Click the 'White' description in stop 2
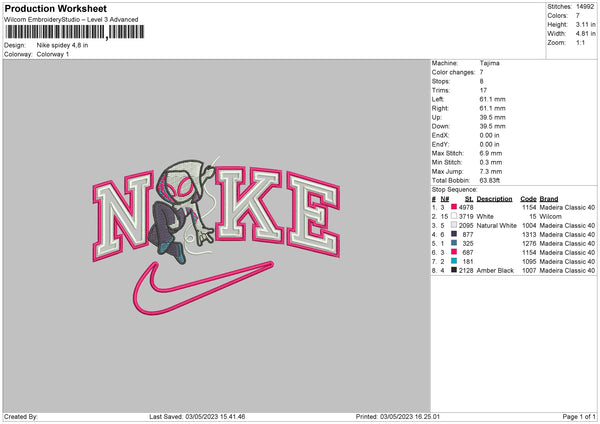Viewport: 600px width, 424px height. (x=485, y=217)
